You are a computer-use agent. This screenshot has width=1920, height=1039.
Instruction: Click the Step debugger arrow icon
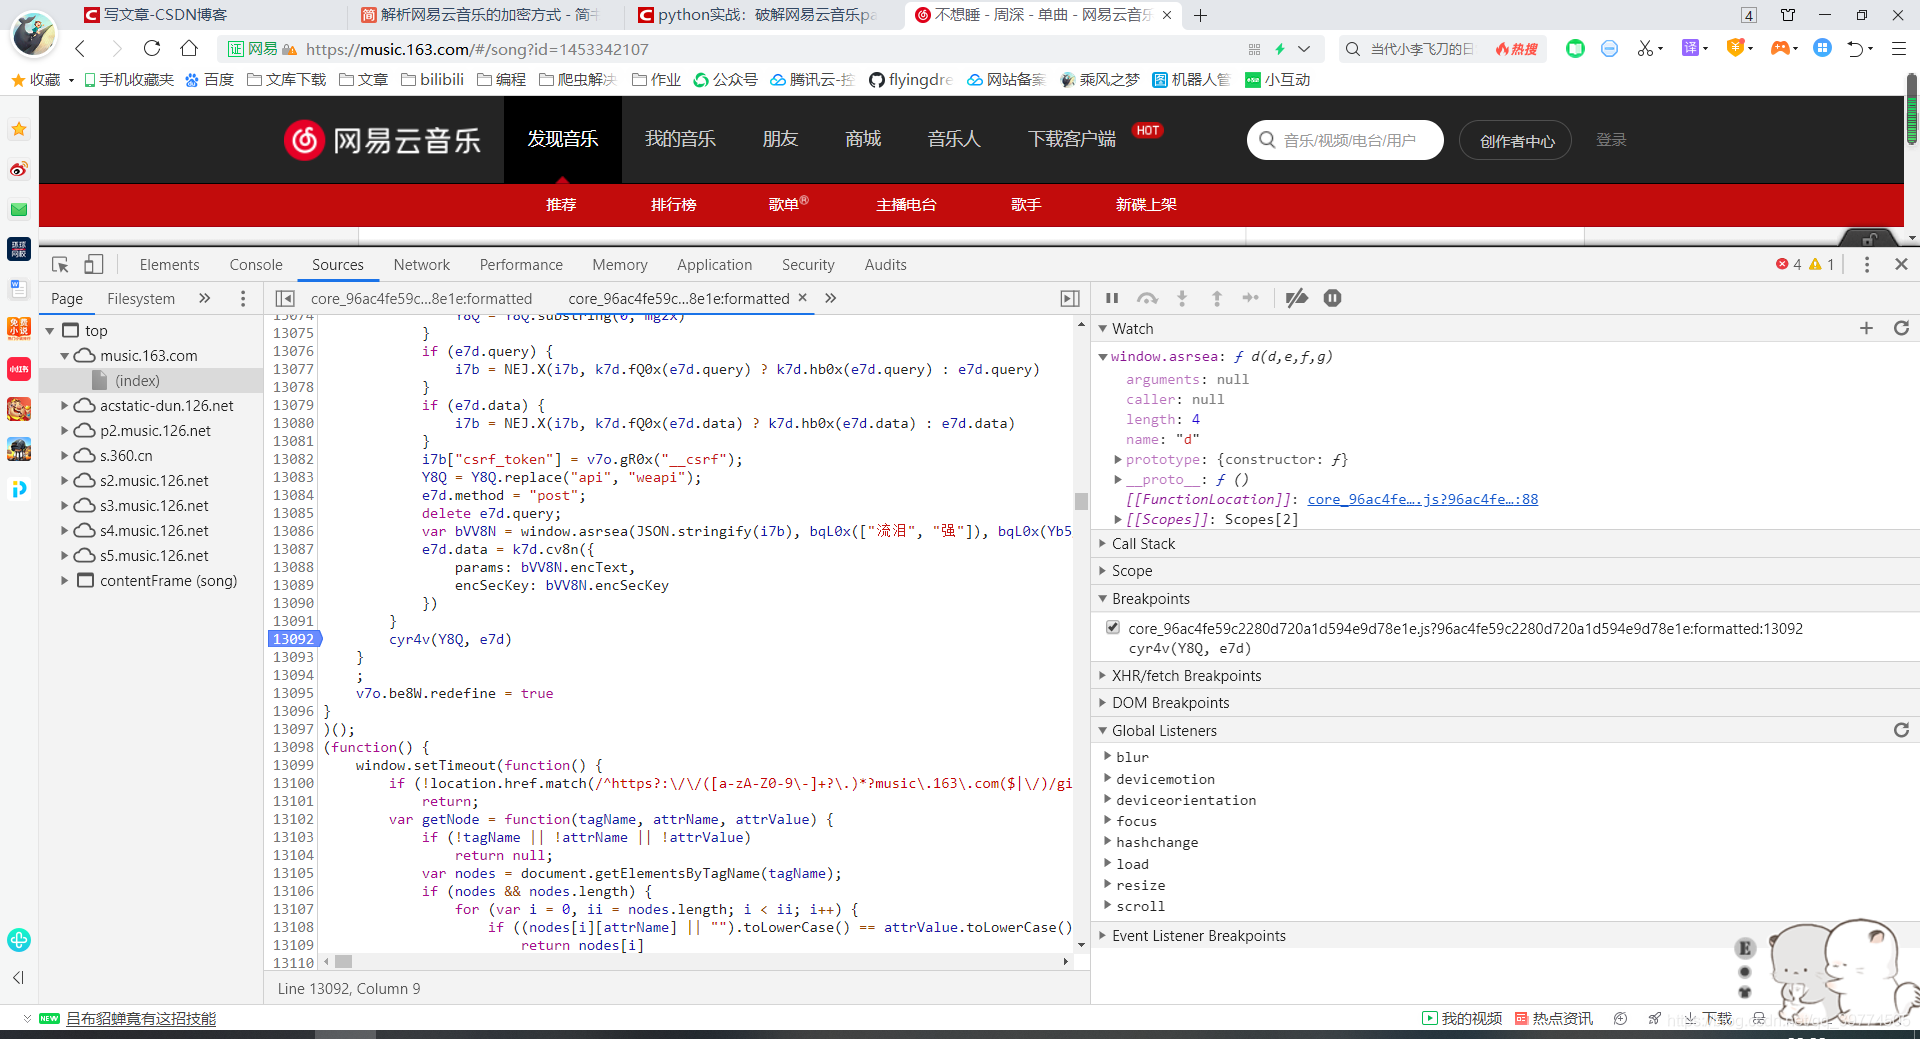[1251, 298]
